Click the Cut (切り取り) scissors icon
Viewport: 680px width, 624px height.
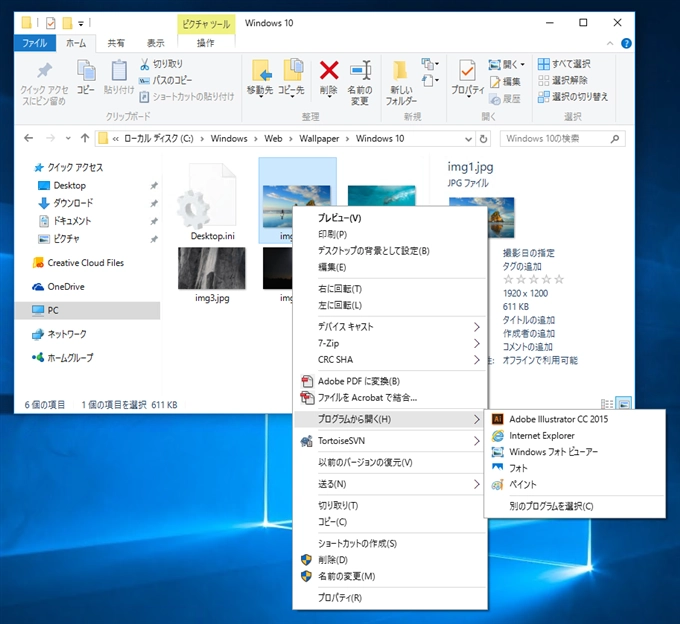144,64
